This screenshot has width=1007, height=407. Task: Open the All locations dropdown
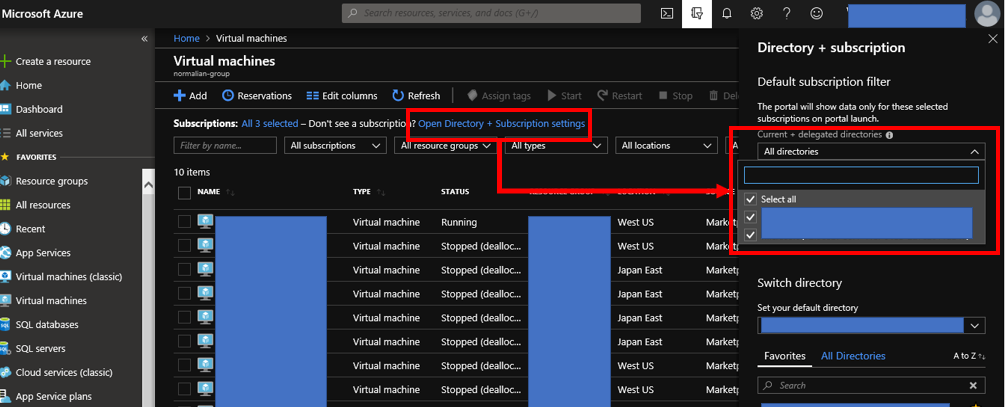(667, 146)
